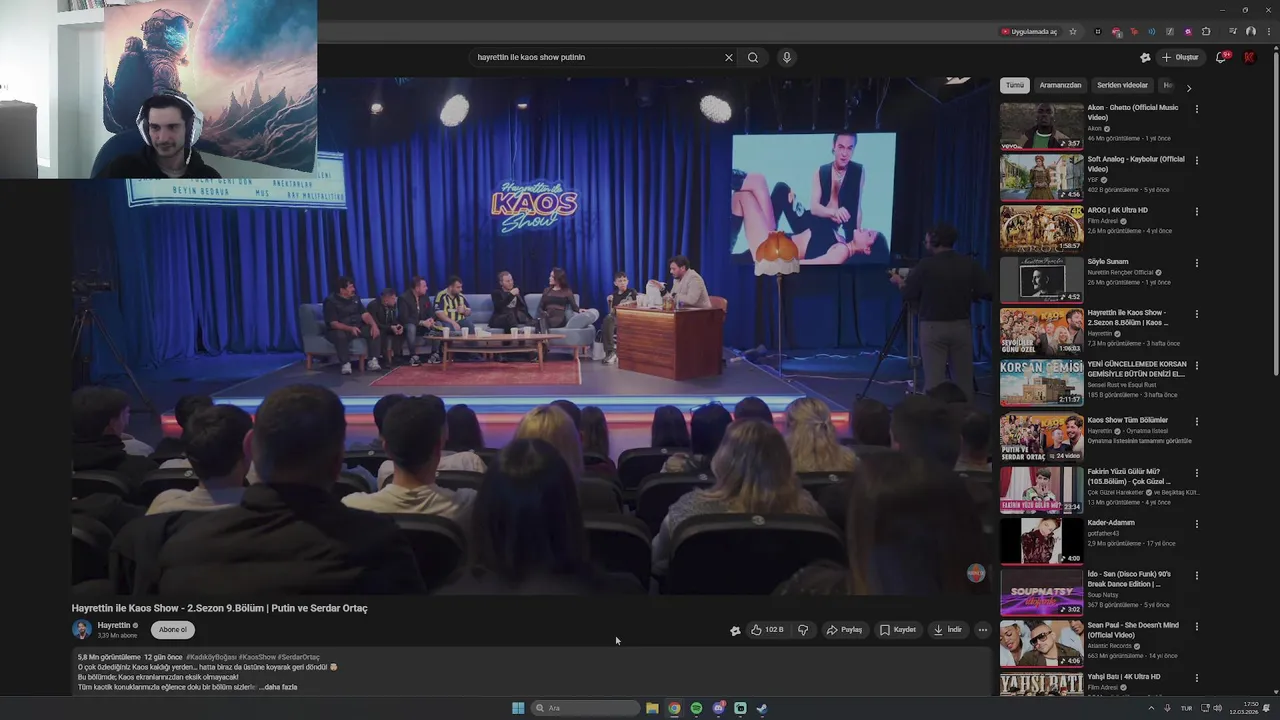Dislike the video with thumbs down

pos(803,630)
